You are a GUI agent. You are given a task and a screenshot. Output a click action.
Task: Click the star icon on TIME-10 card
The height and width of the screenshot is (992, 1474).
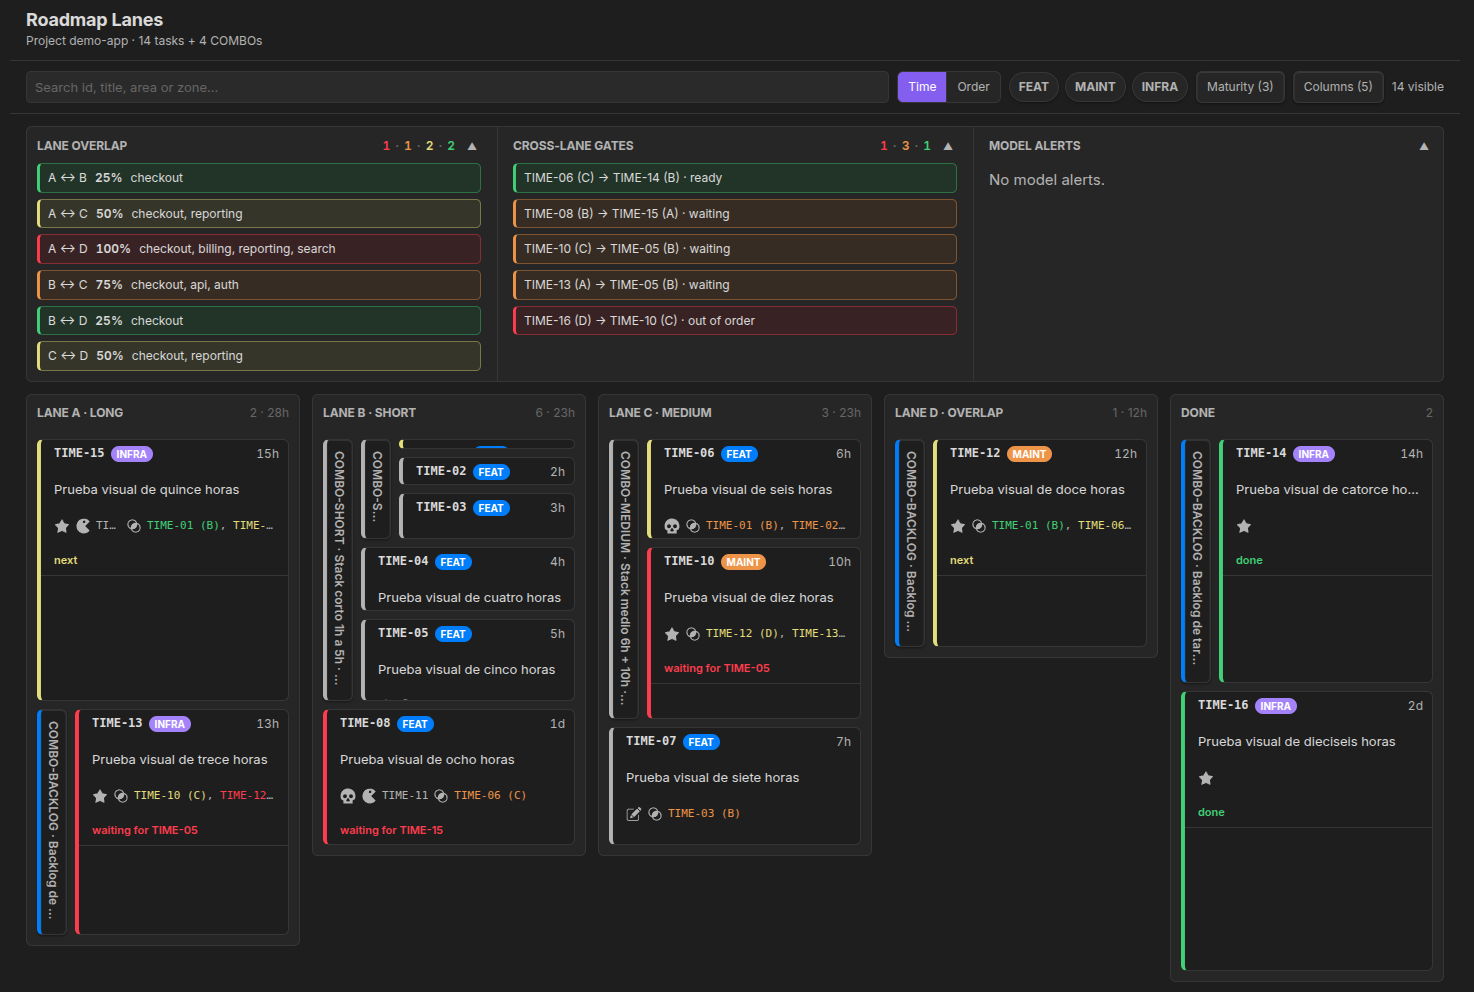pos(672,634)
